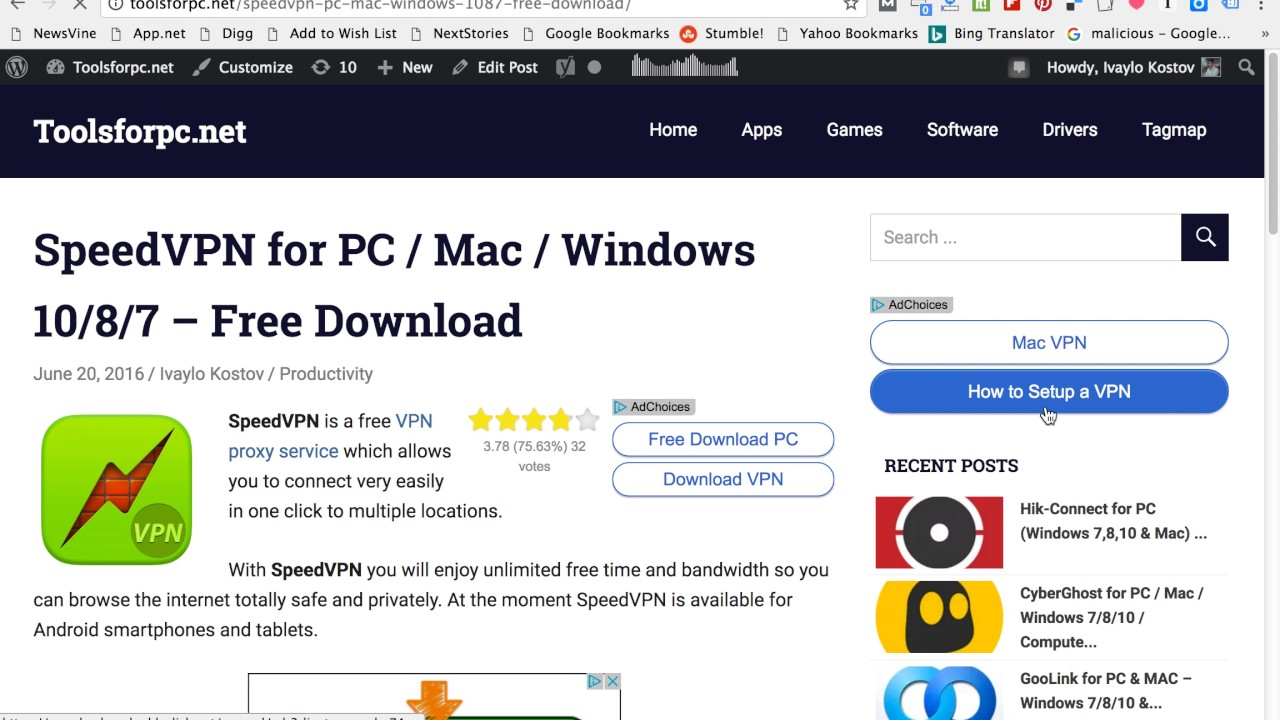Screen dimensions: 1280x720
Task: Go to Drivers in site navigation
Action: (x=1070, y=130)
